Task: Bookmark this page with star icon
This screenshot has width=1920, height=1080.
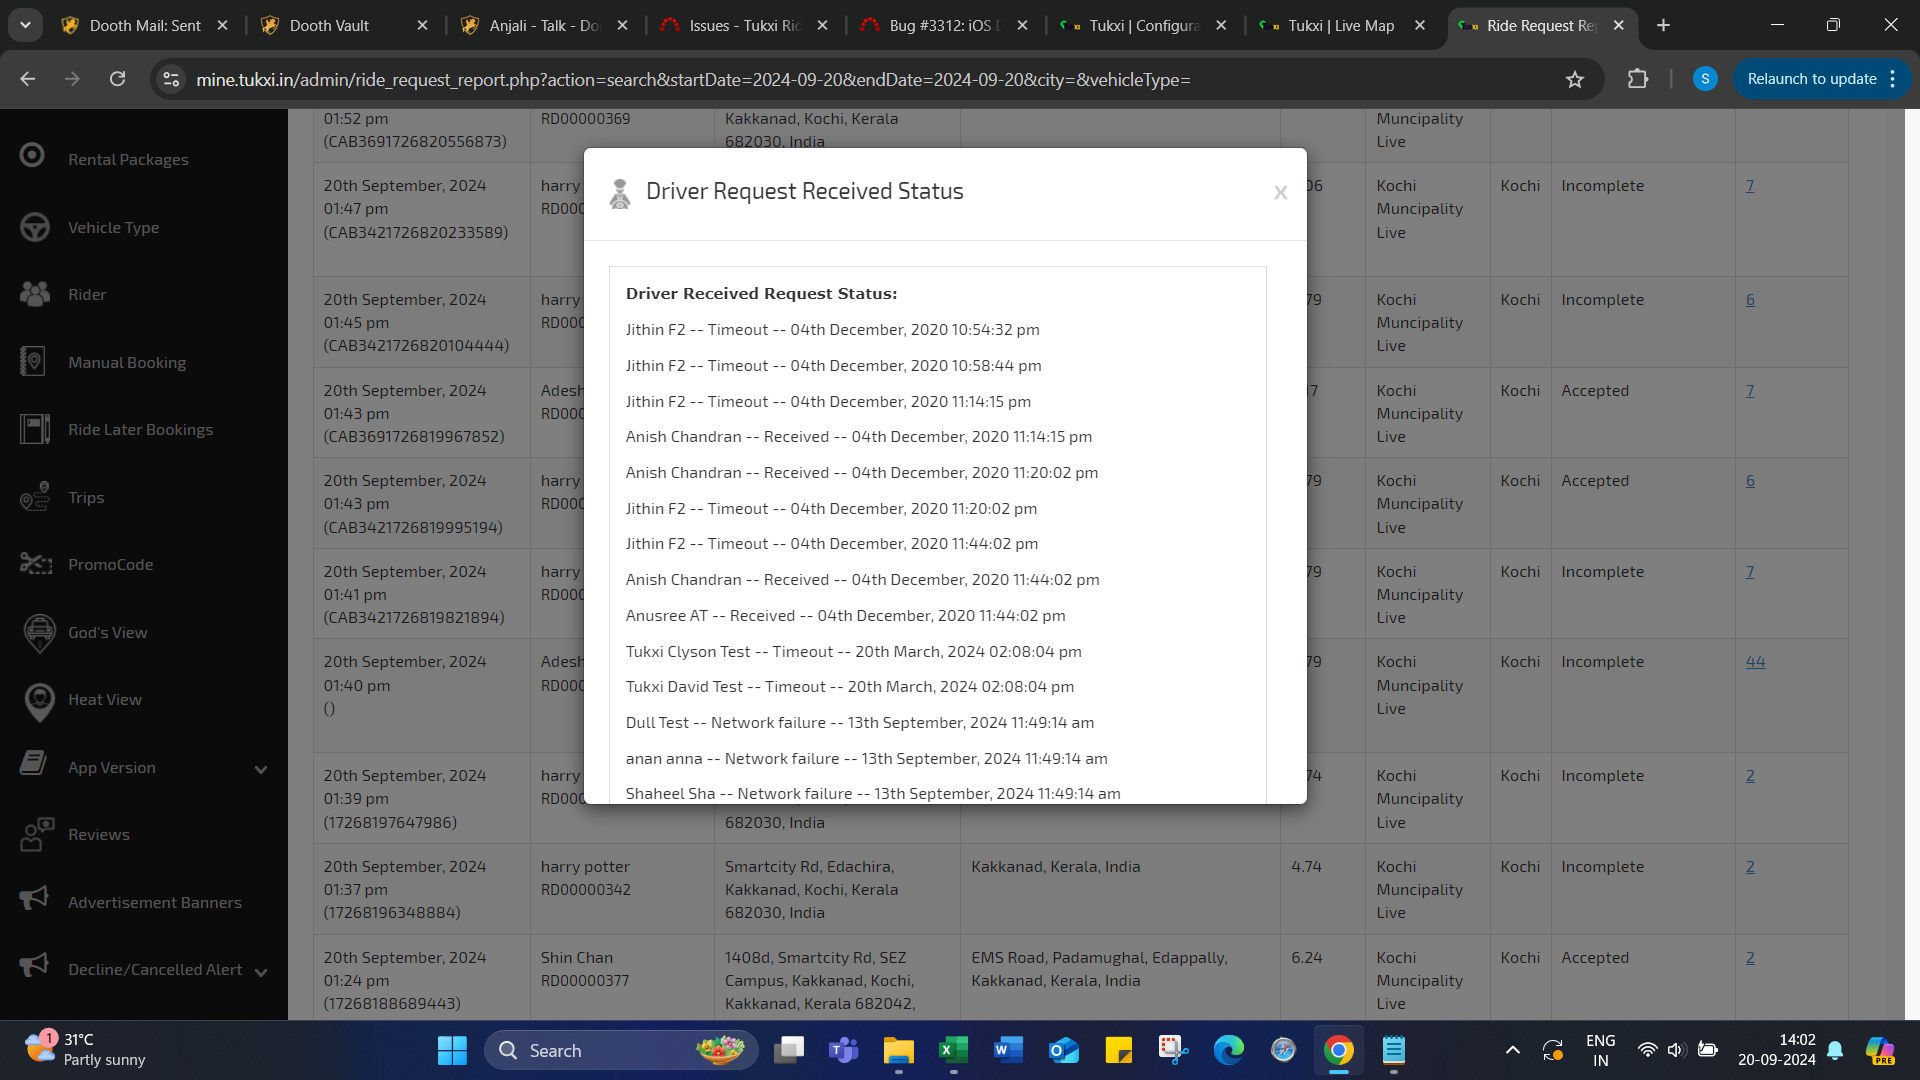Action: (x=1575, y=80)
